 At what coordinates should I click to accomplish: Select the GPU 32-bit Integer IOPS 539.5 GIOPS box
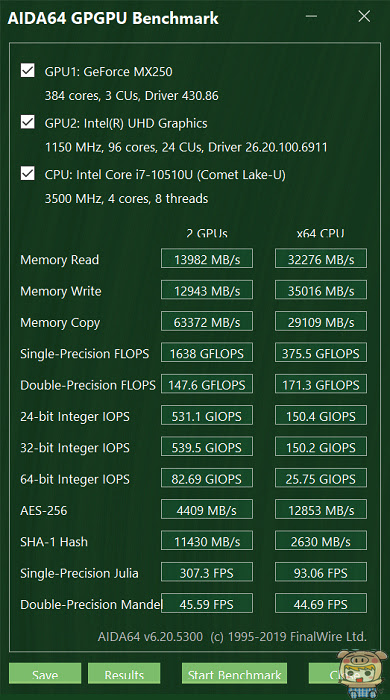pos(207,446)
